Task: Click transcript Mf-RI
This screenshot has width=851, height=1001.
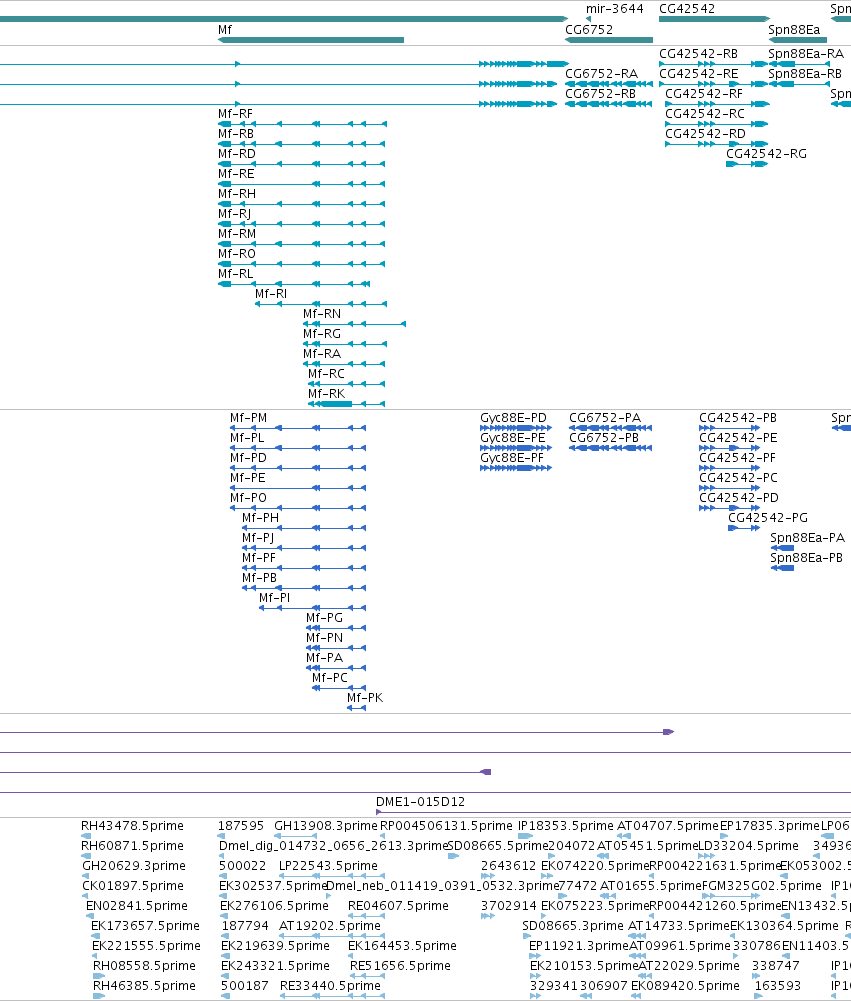Action: (x=271, y=294)
